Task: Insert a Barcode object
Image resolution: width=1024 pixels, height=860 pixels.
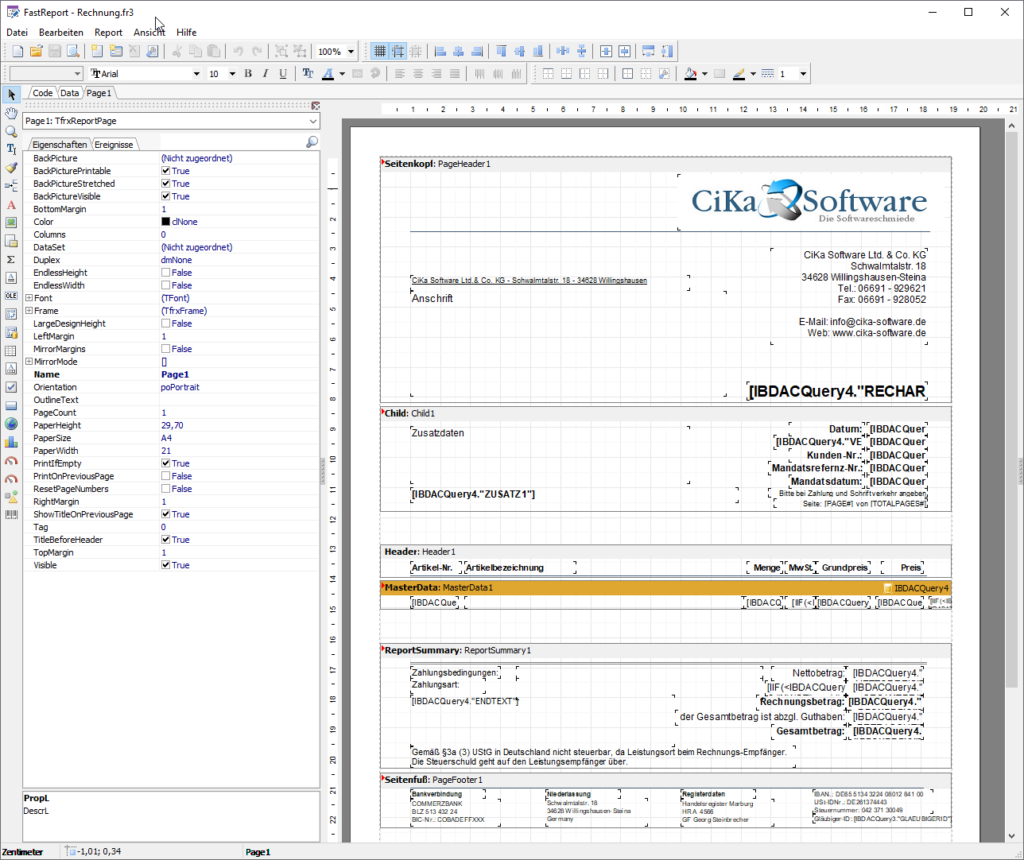Action: [11, 515]
